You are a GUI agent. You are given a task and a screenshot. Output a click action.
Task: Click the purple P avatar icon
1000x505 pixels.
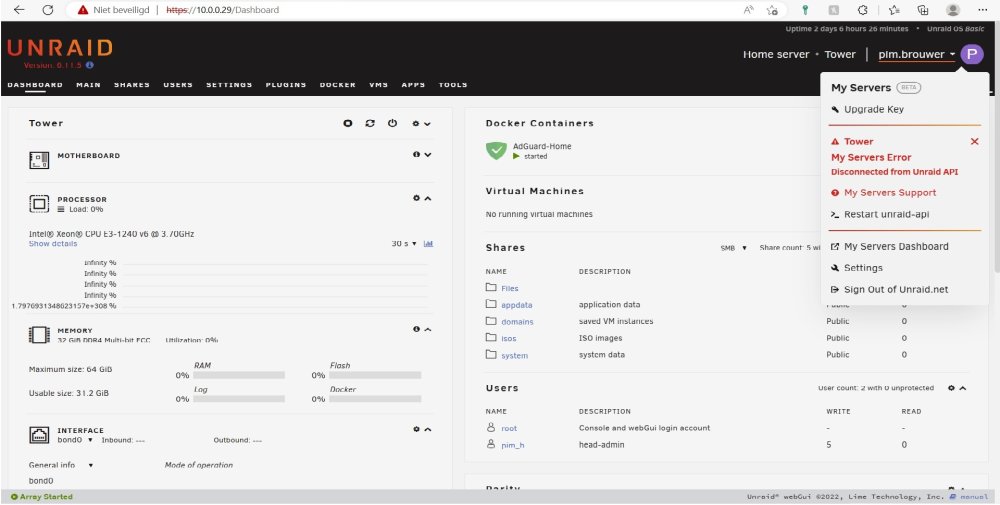(x=972, y=54)
